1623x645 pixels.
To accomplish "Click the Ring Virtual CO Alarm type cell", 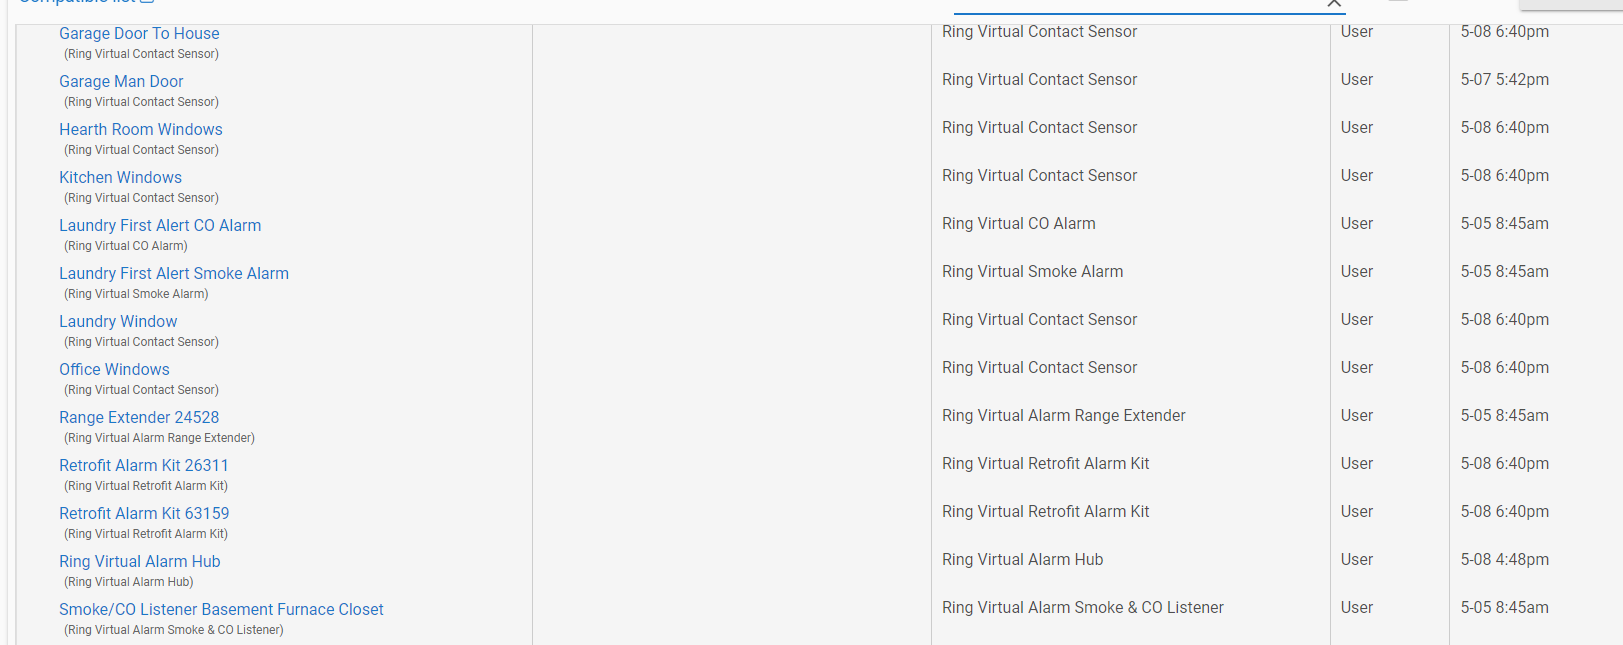I will (x=1019, y=223).
